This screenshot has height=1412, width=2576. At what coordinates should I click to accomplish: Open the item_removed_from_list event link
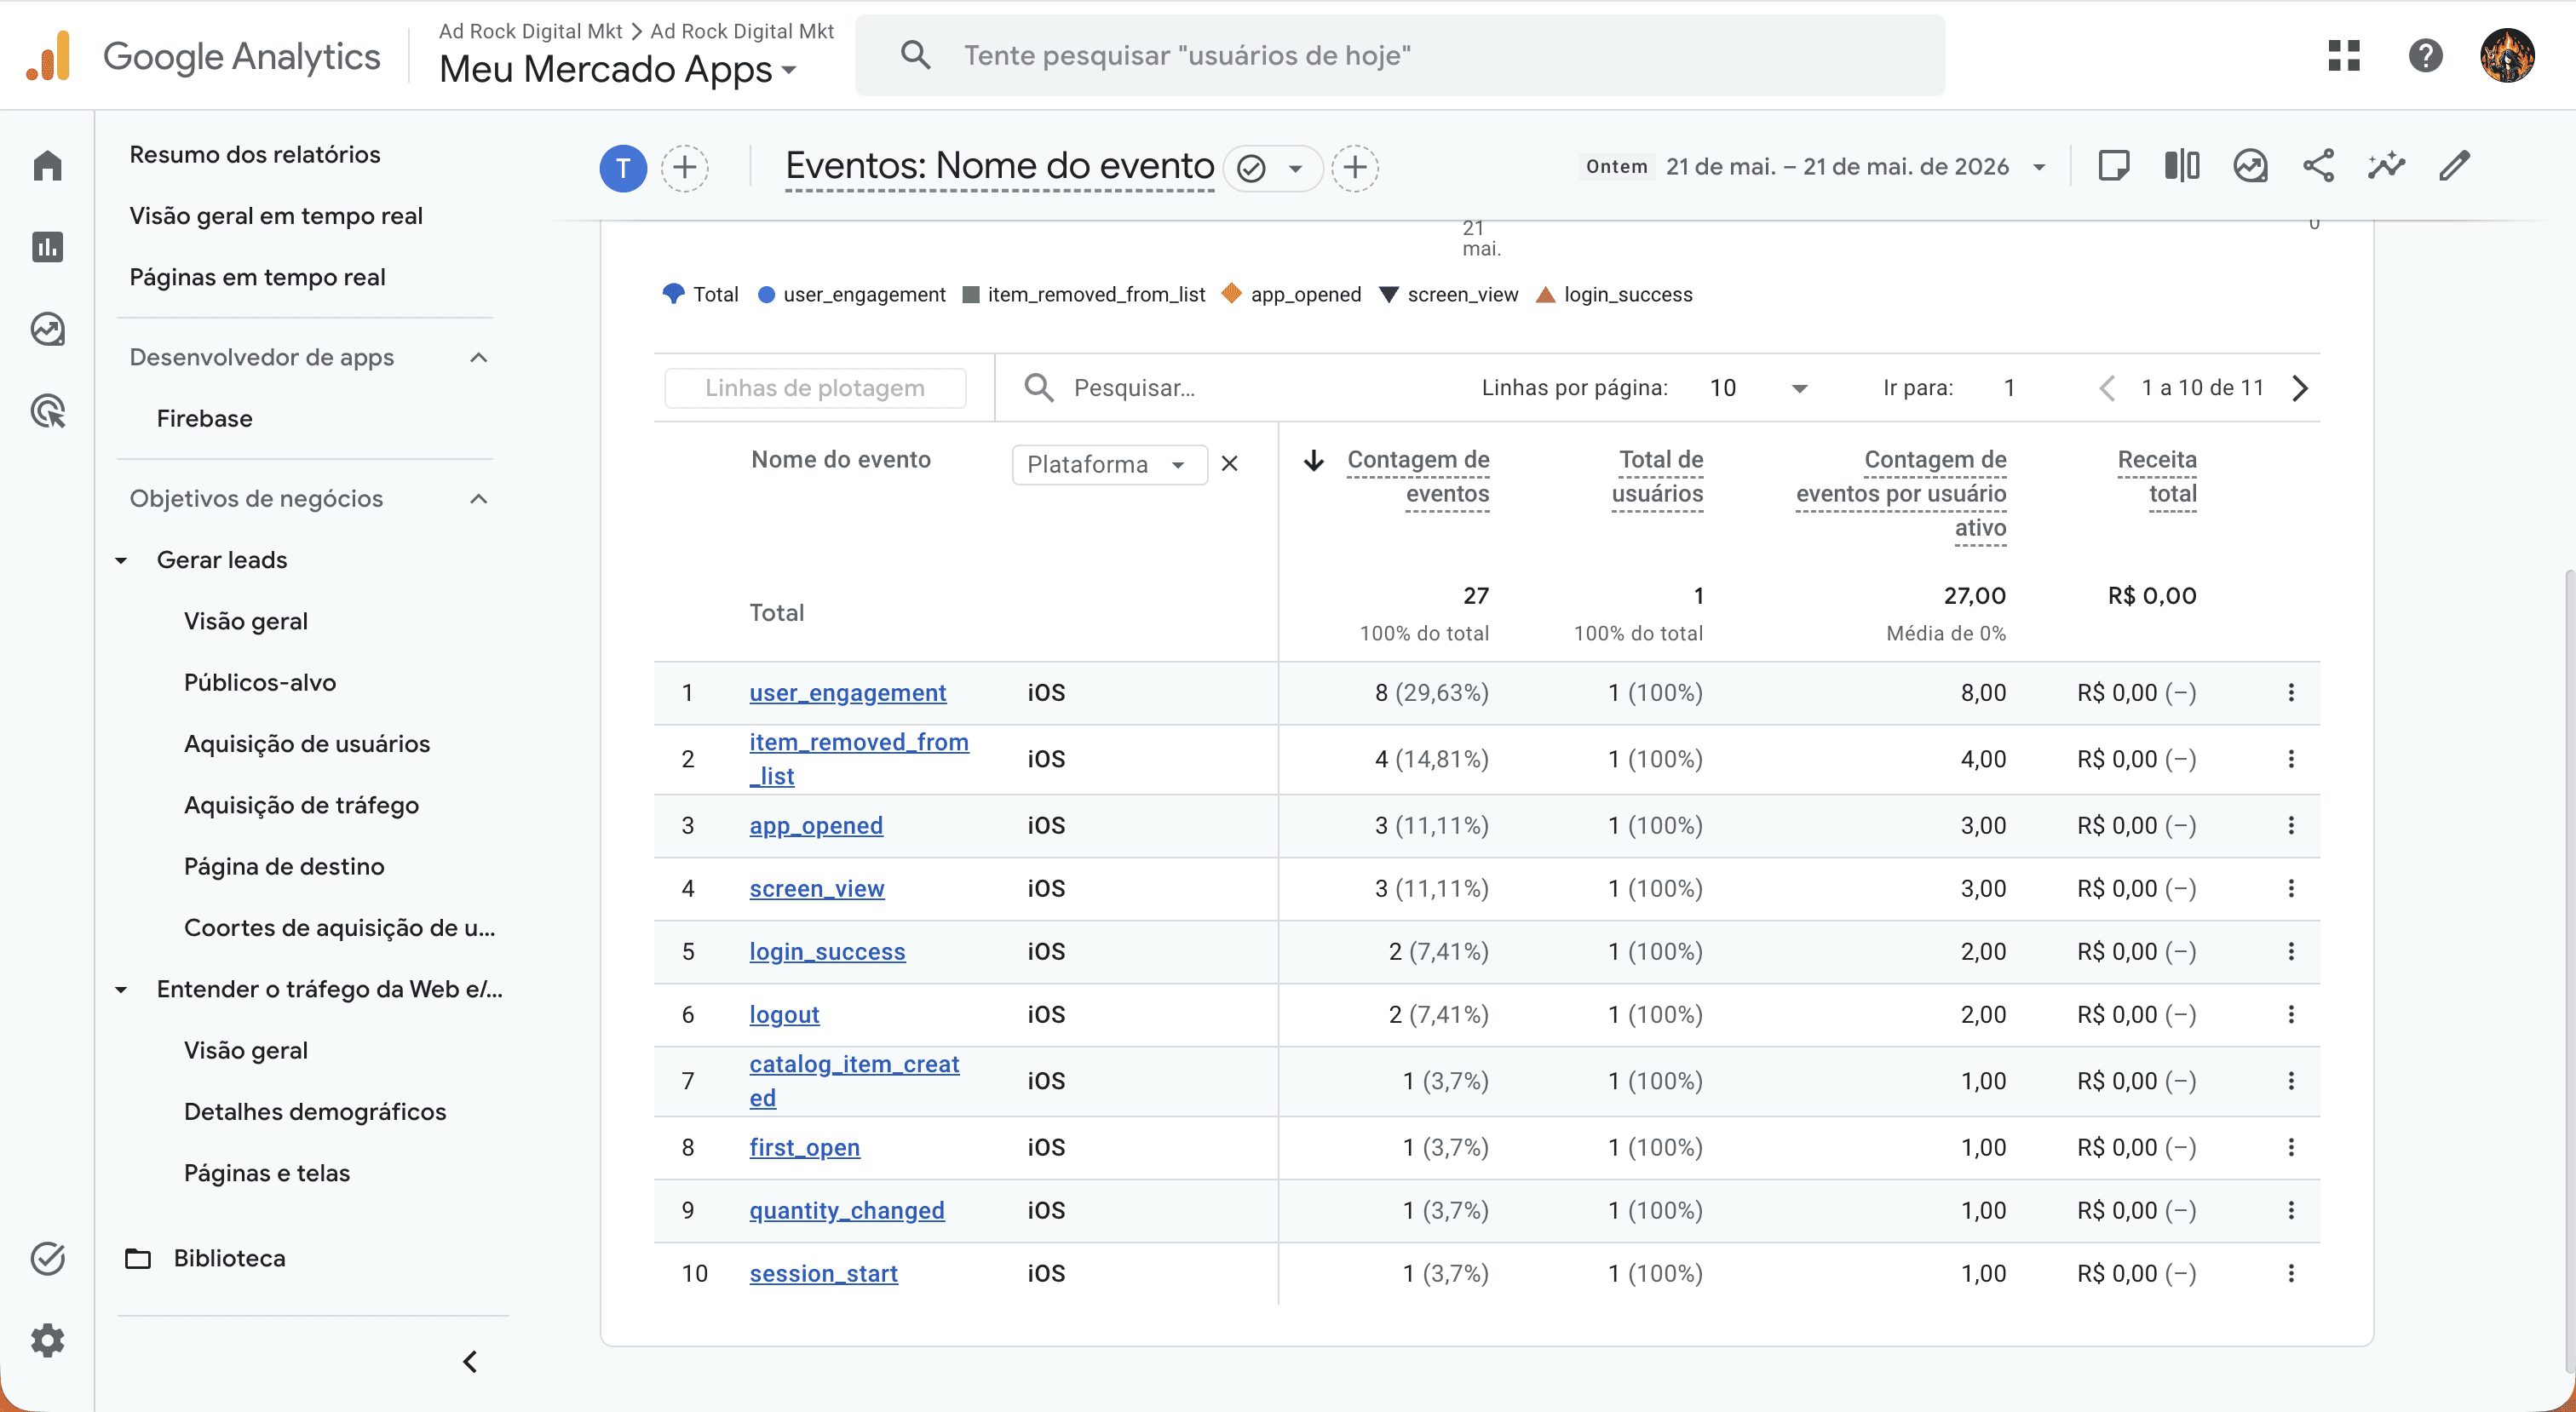coord(859,759)
